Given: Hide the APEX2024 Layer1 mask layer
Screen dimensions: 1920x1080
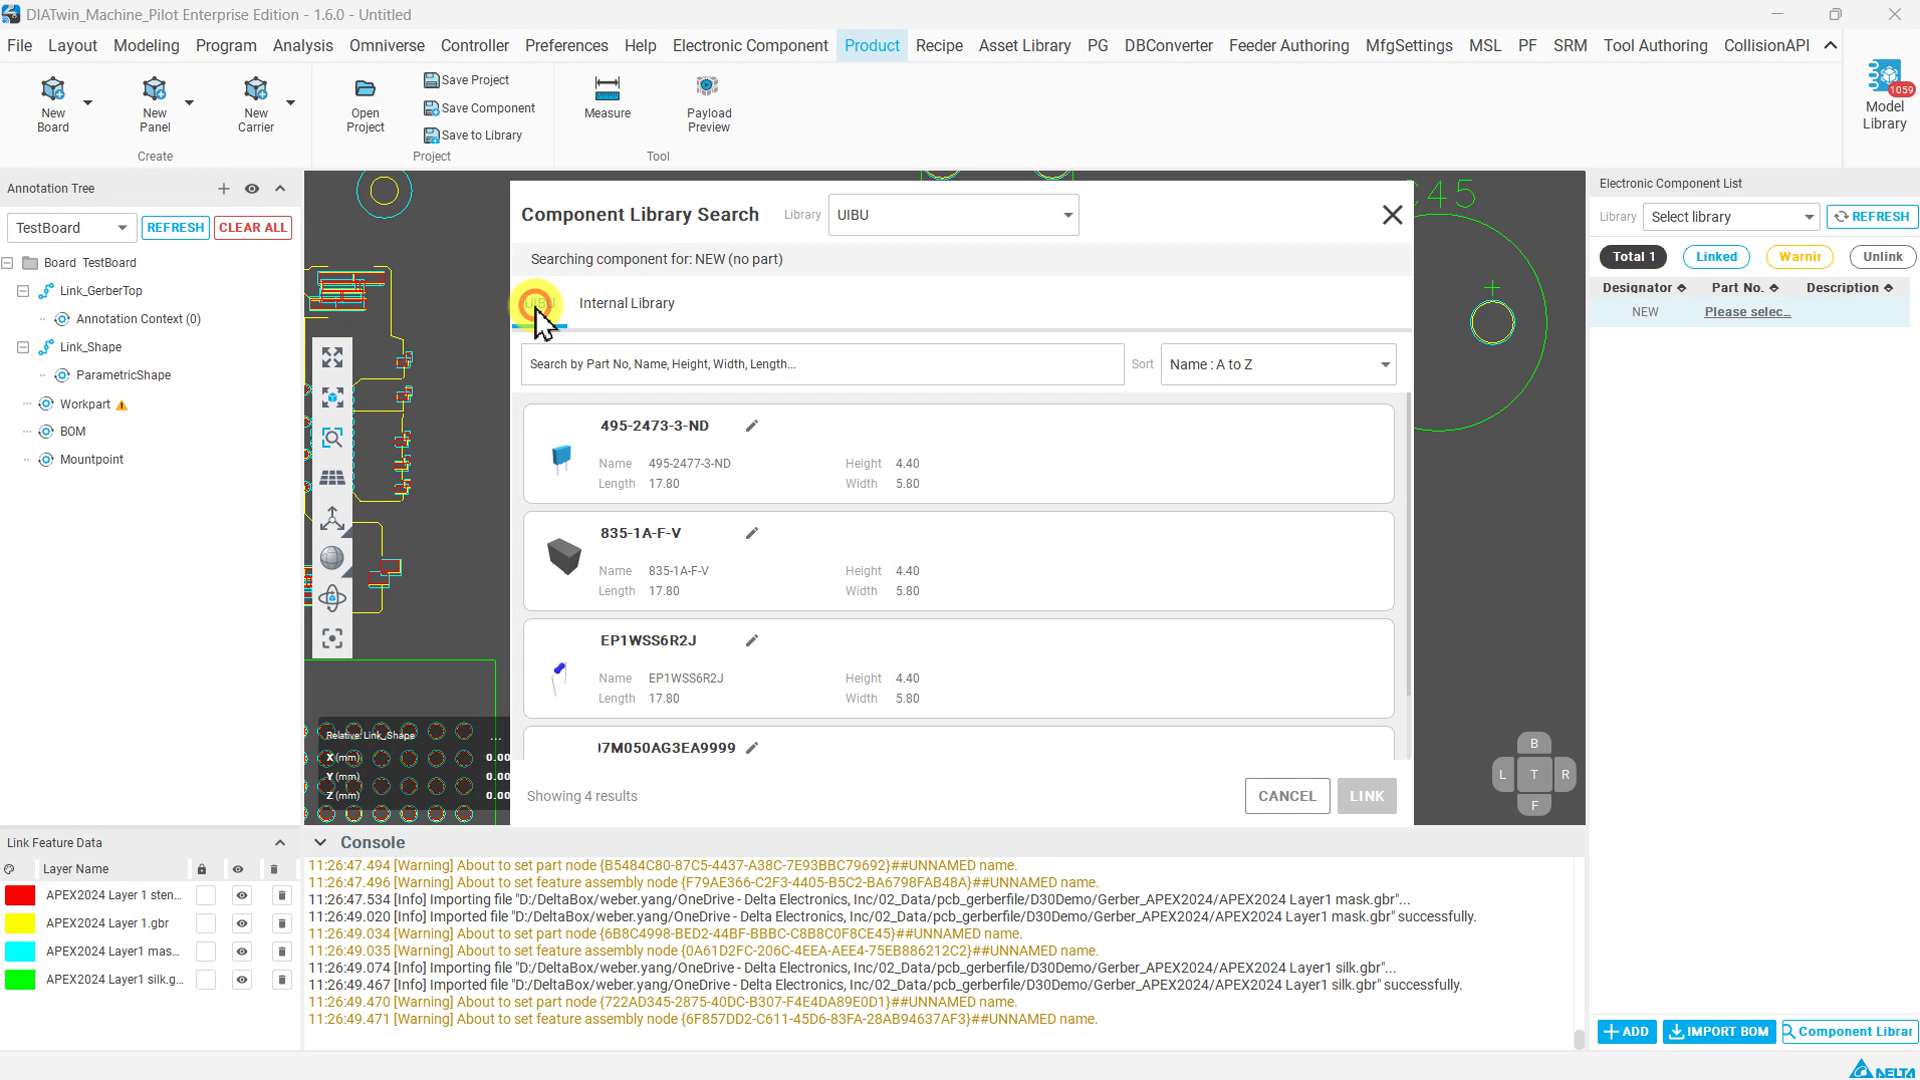Looking at the screenshot, I should coord(241,951).
